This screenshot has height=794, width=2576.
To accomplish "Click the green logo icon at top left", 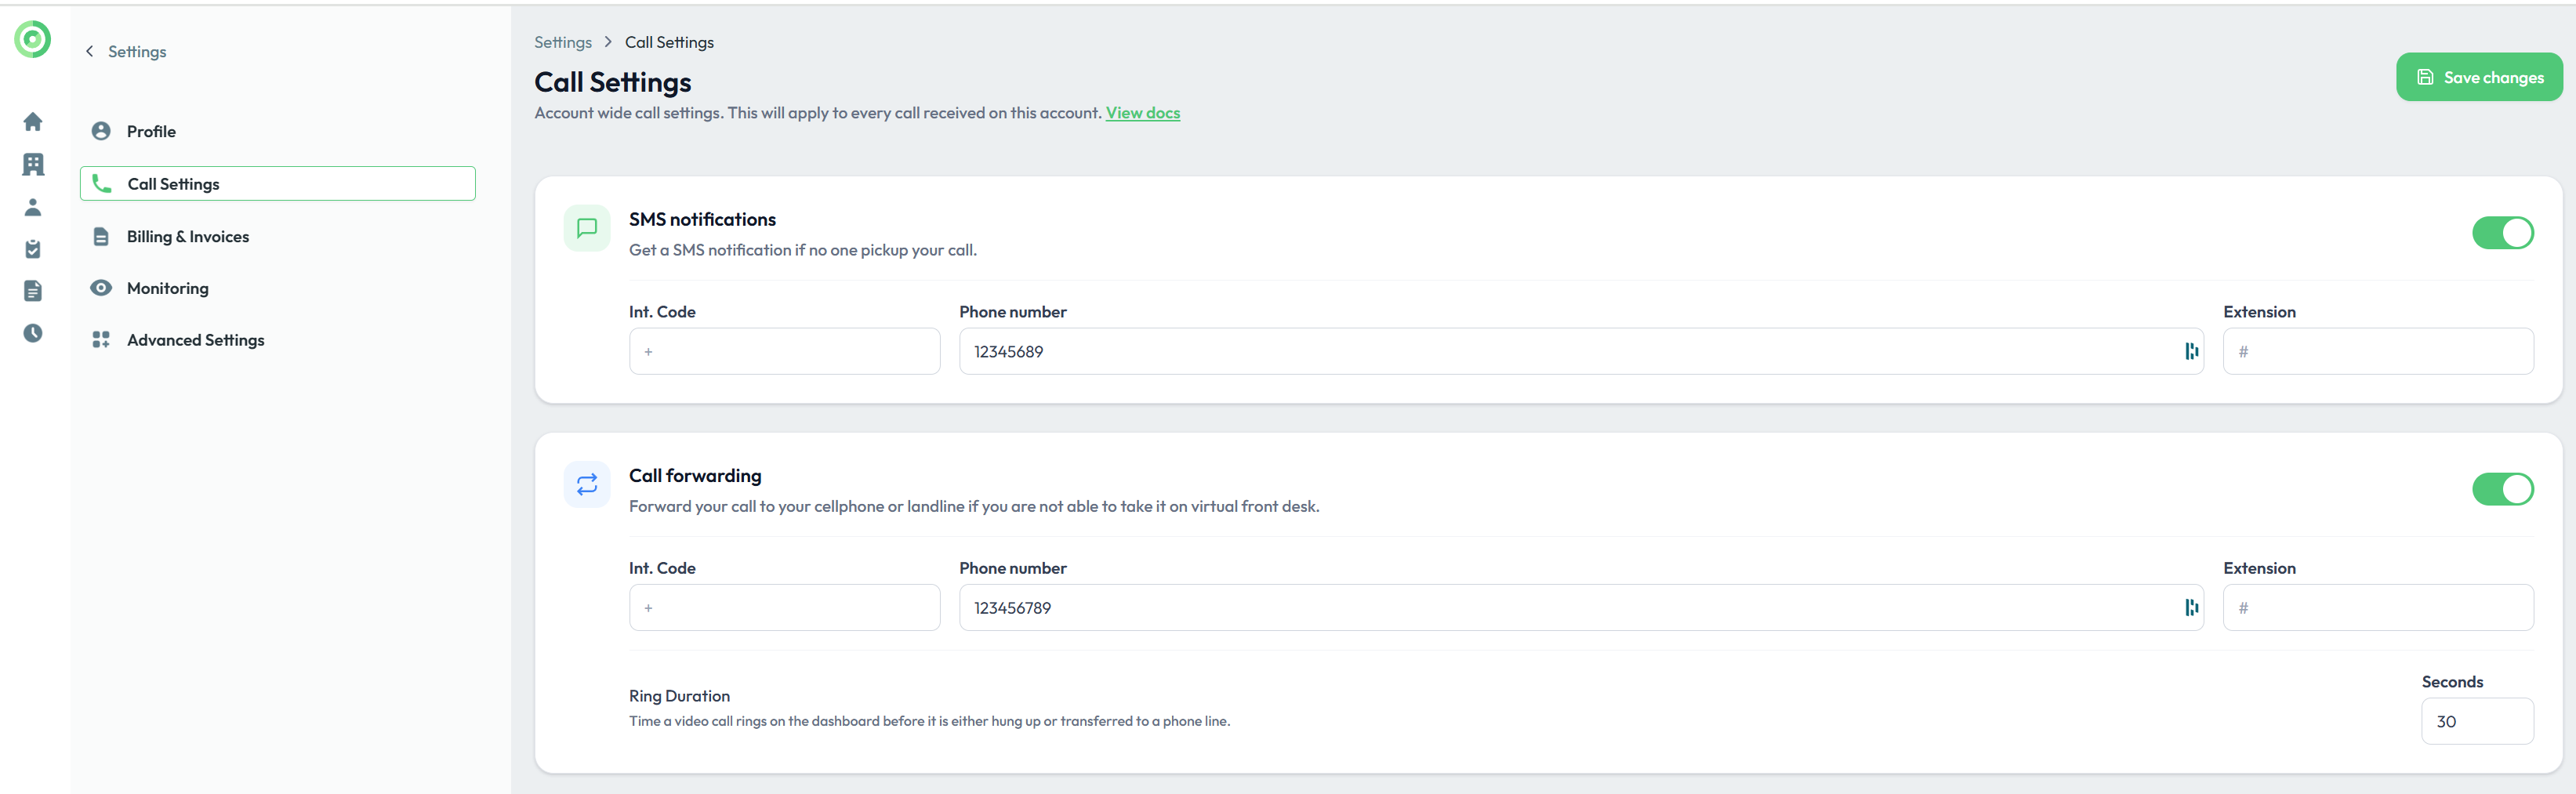I will pos(32,39).
